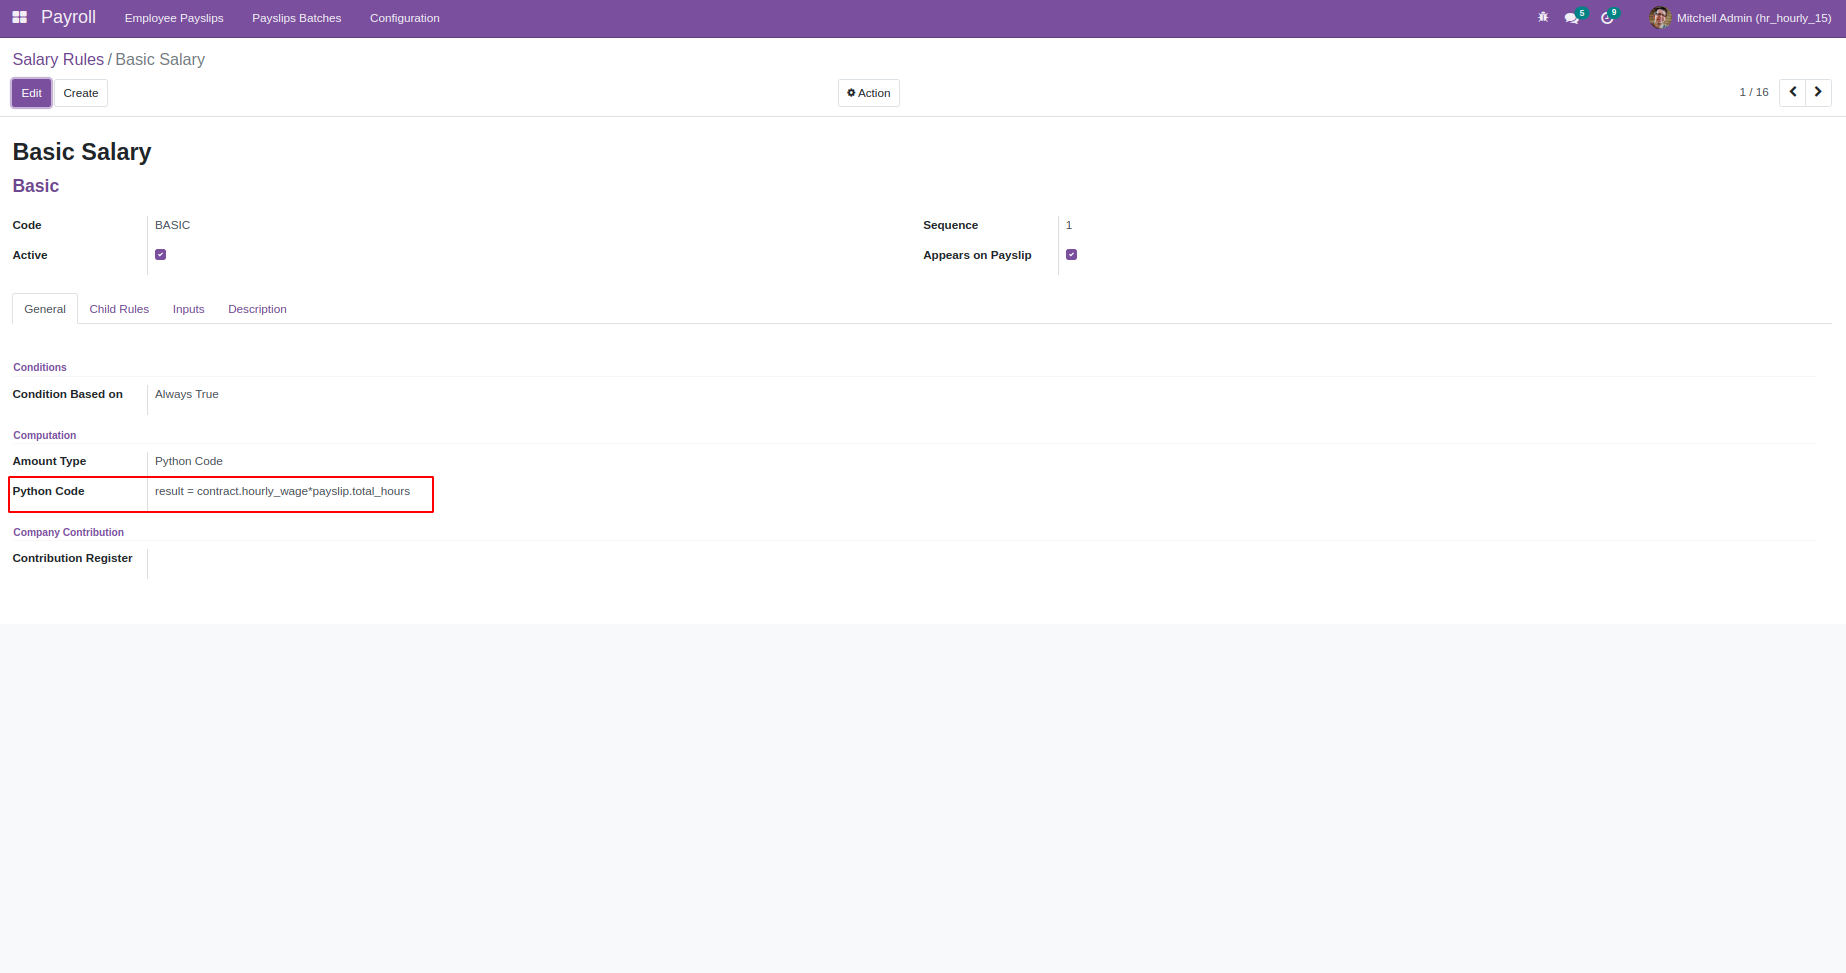
Task: Open the Mitchell Admin user menu
Action: 1741,18
